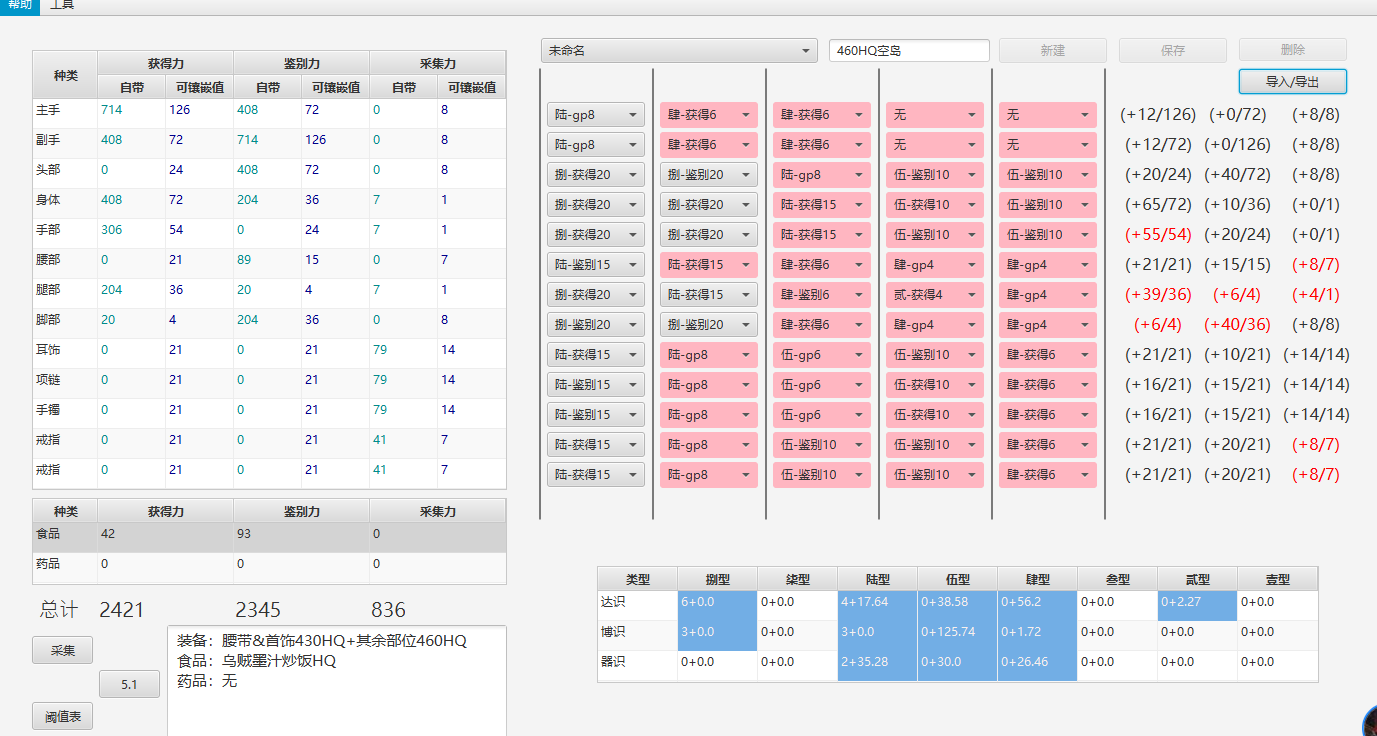This screenshot has width=1377, height=736.
Task: Open the 阈值表 threshold table
Action: (63, 717)
